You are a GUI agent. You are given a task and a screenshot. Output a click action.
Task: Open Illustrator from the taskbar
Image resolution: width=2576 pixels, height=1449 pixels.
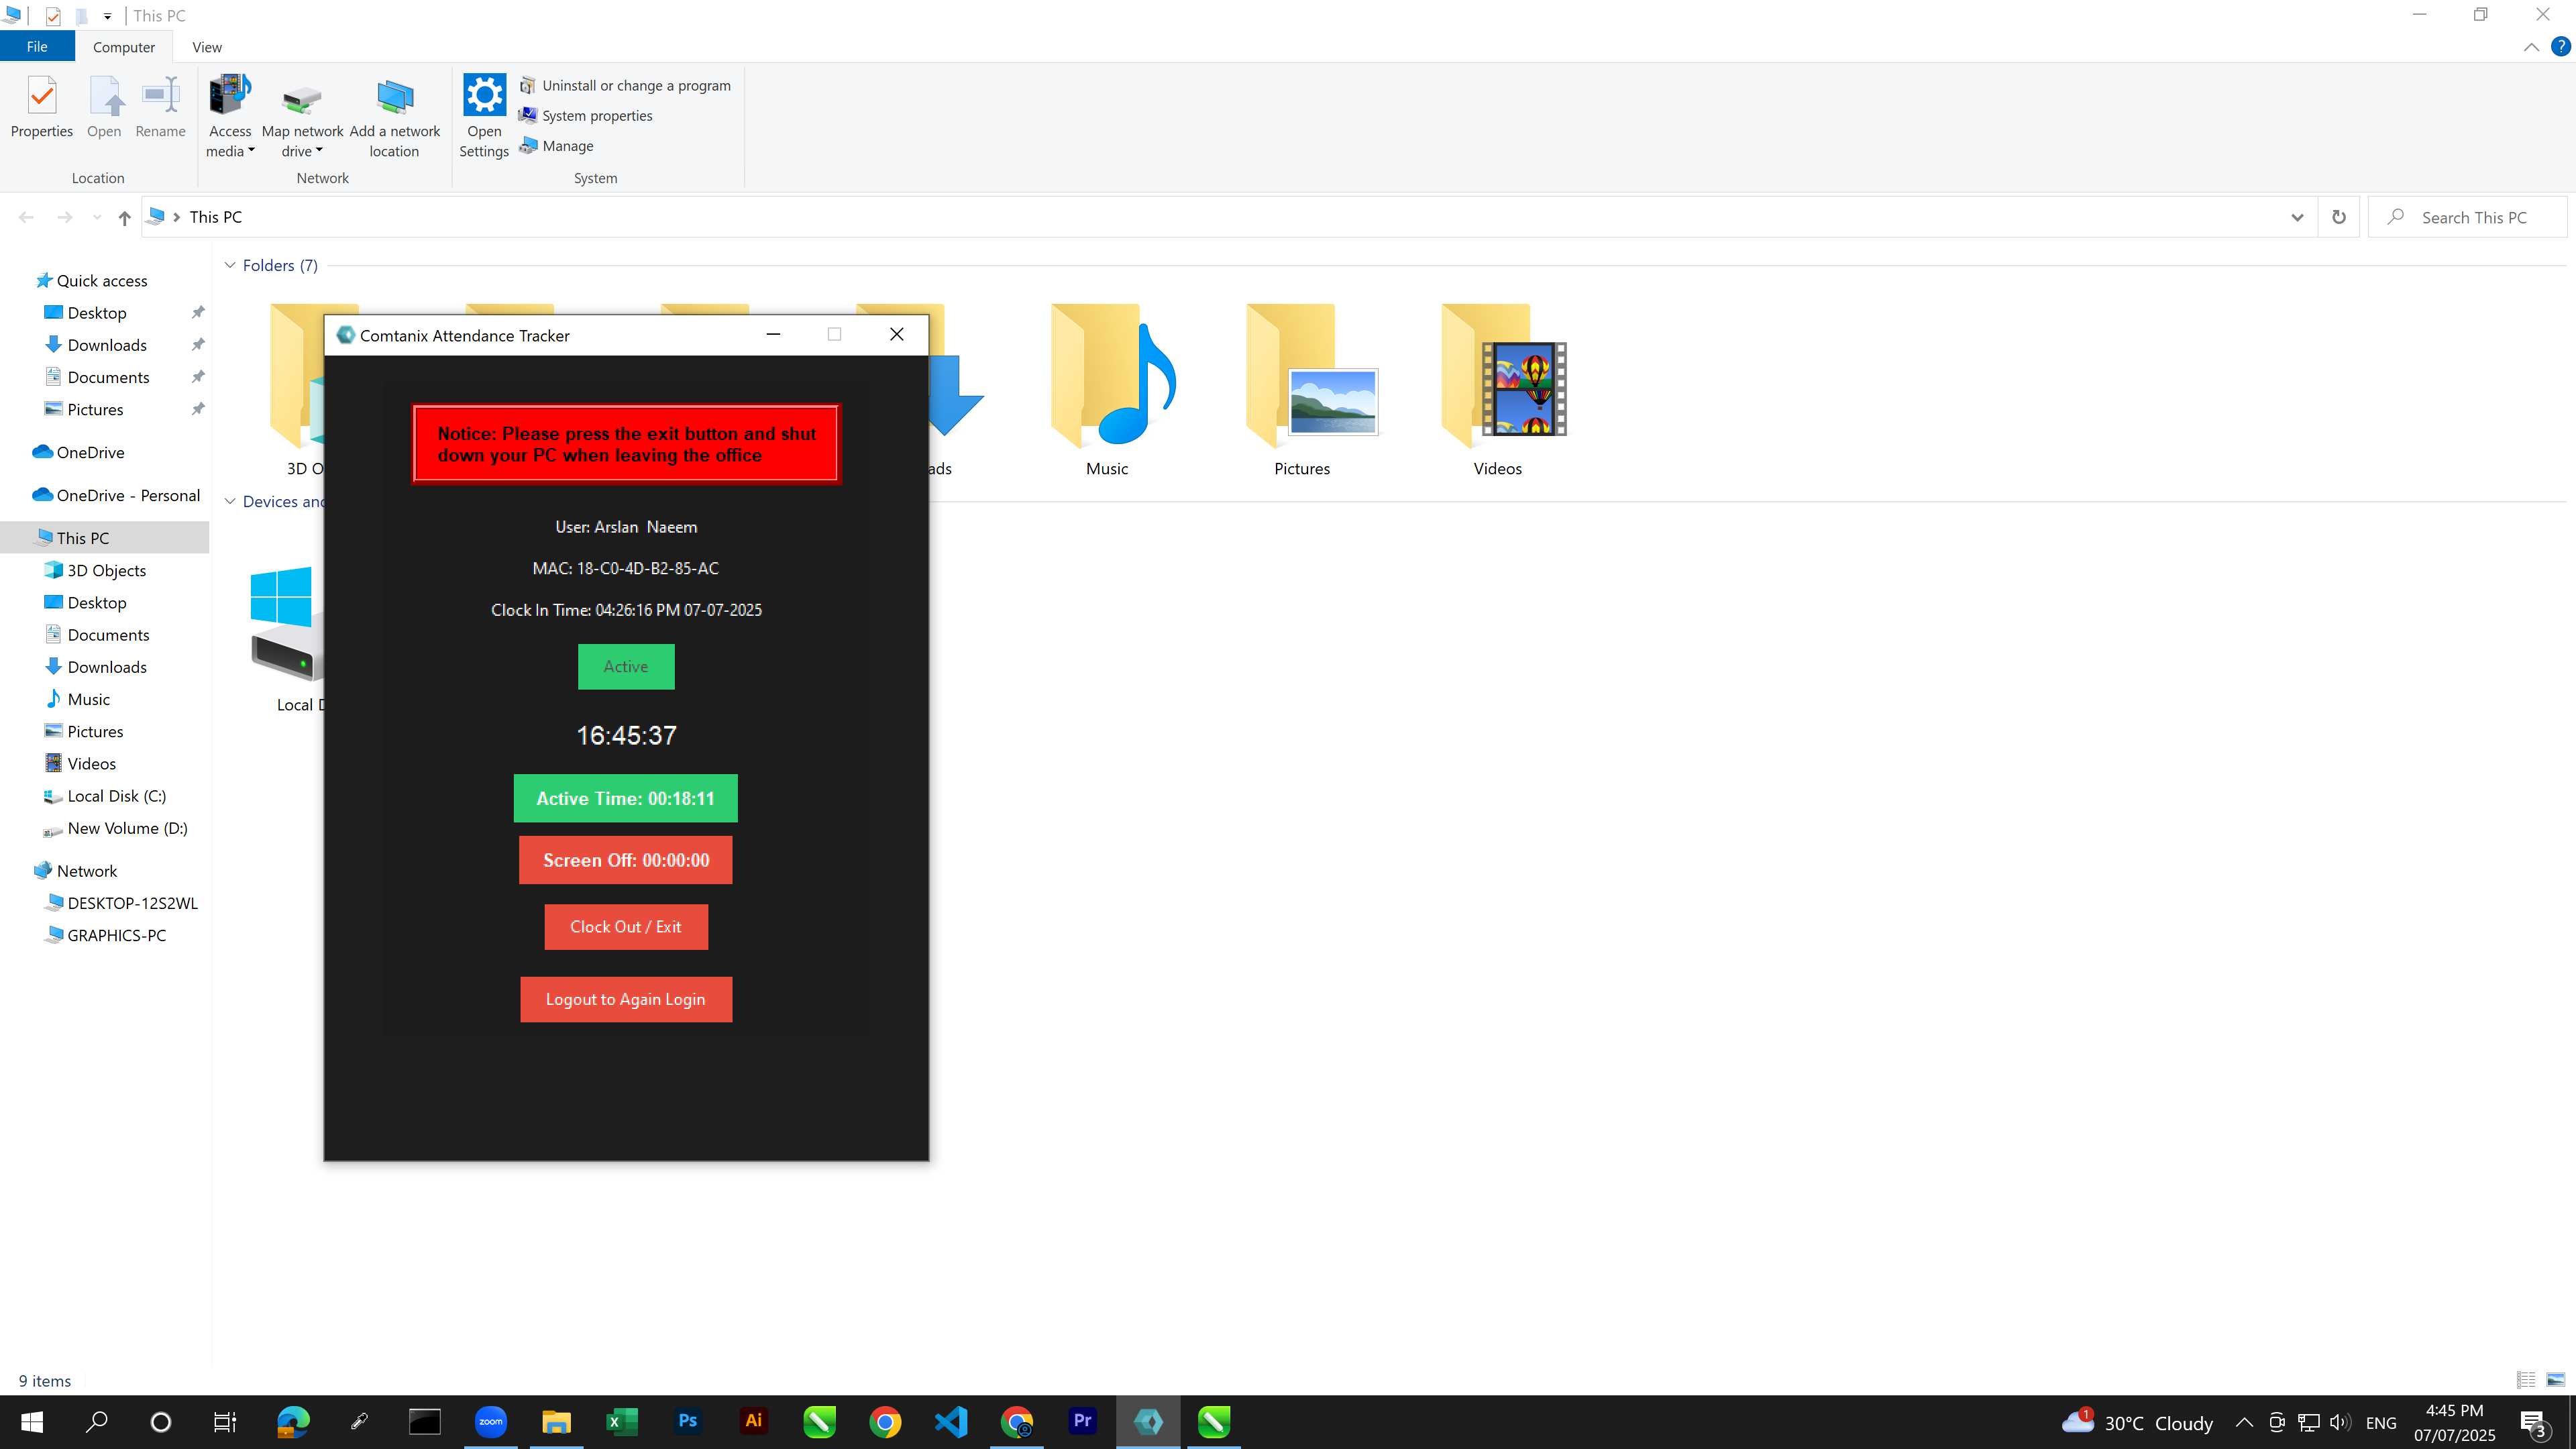(754, 1422)
